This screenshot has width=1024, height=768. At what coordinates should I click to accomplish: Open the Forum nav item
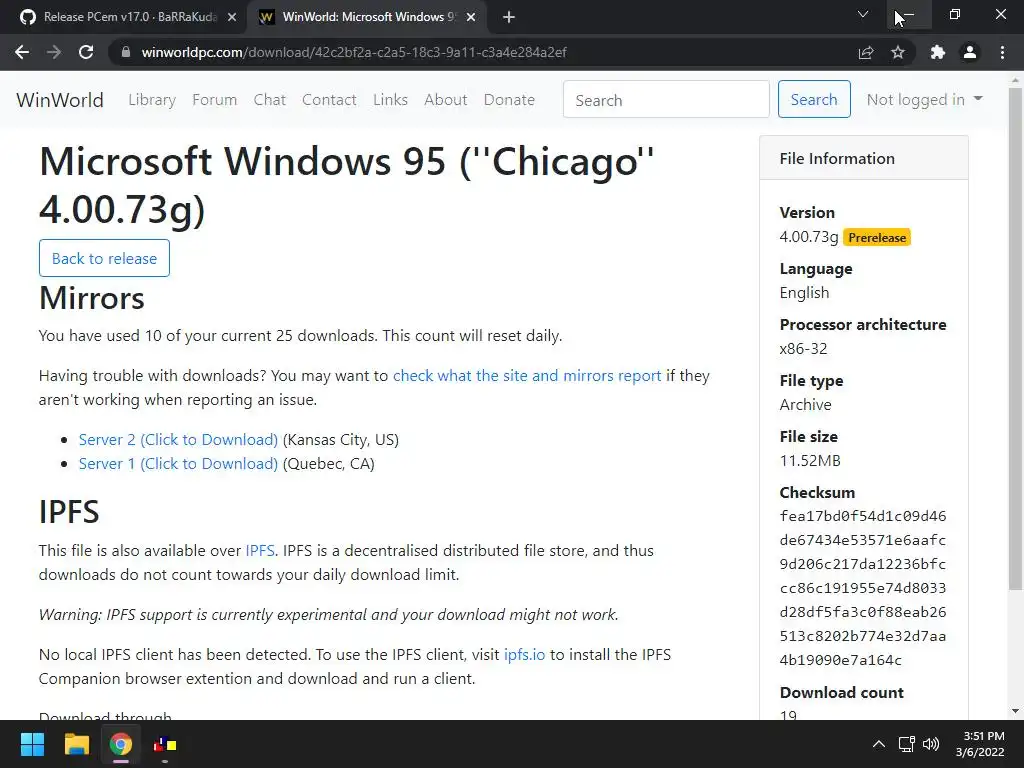214,100
